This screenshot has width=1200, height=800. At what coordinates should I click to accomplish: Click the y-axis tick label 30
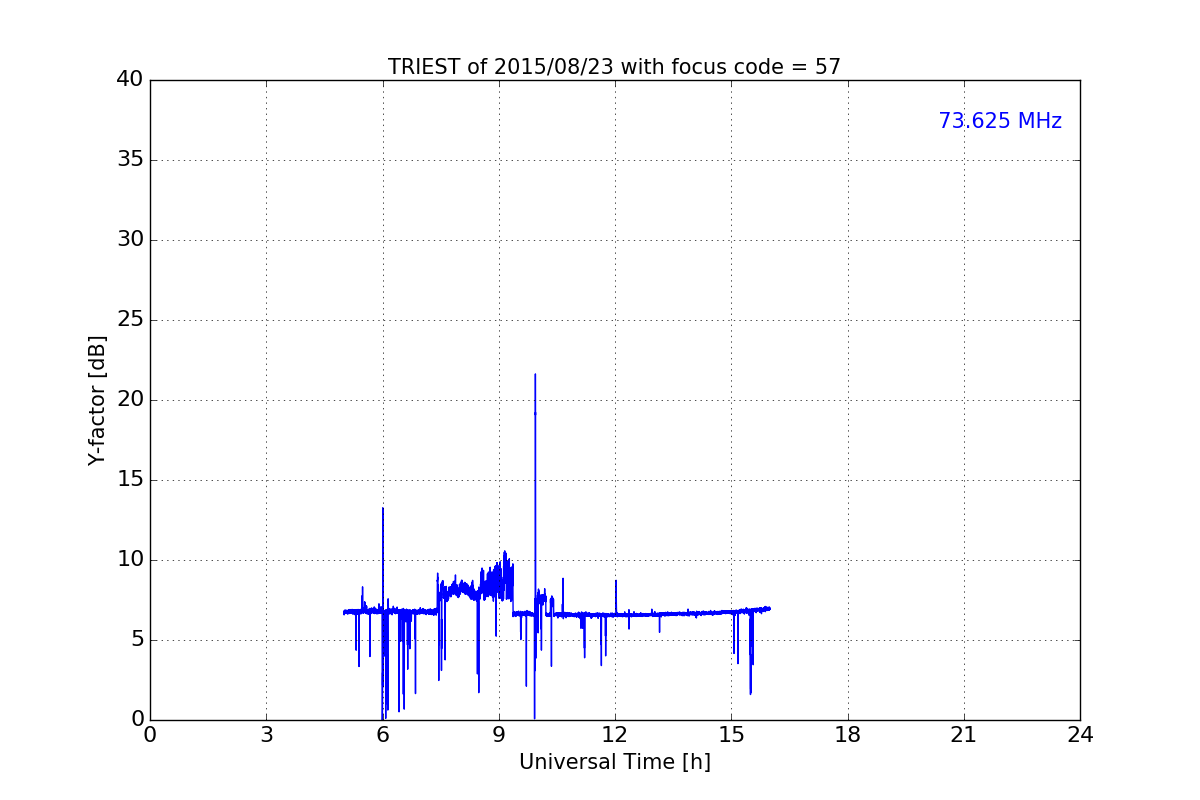pyautogui.click(x=129, y=240)
